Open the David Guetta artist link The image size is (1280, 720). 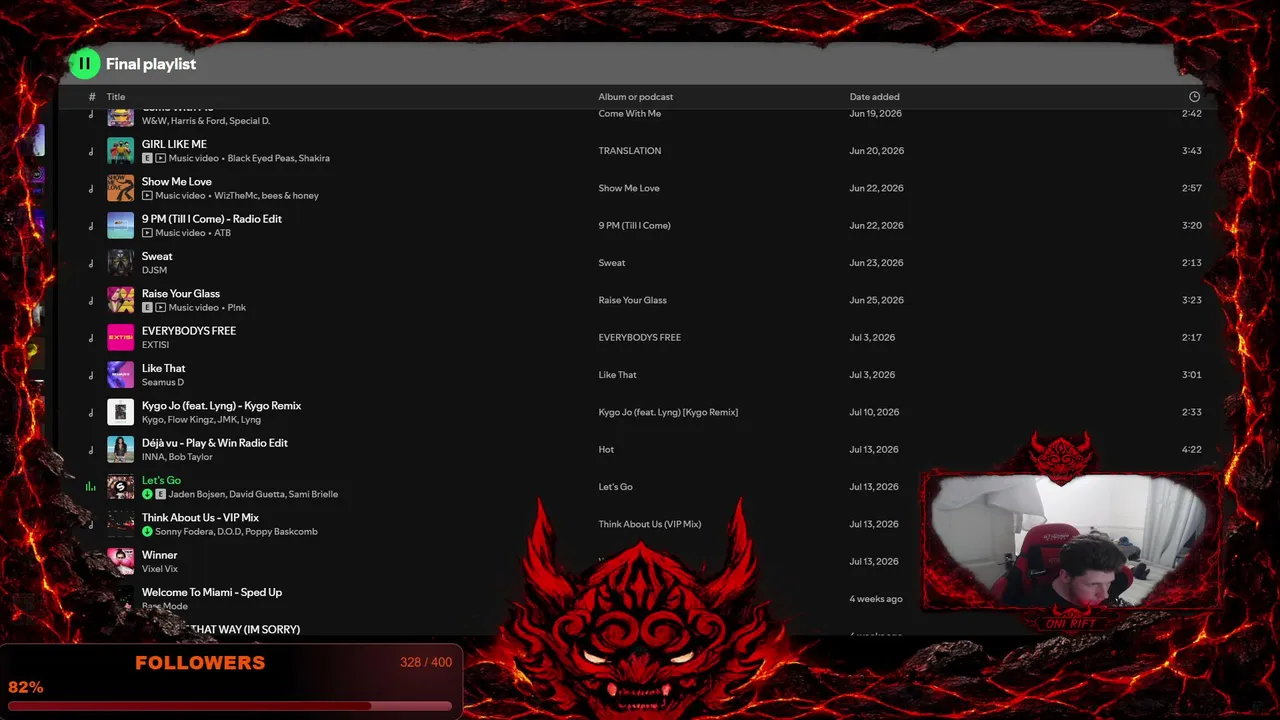tap(255, 494)
